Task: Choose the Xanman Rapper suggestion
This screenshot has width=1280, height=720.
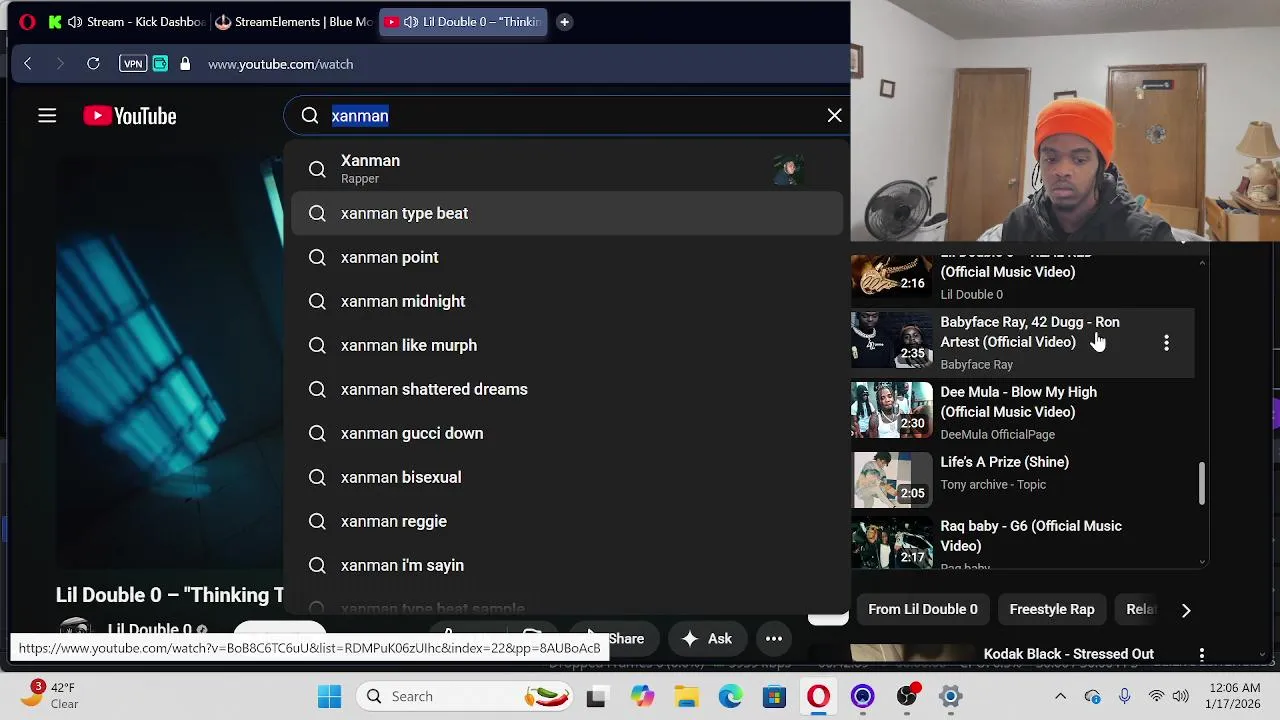Action: [x=566, y=169]
